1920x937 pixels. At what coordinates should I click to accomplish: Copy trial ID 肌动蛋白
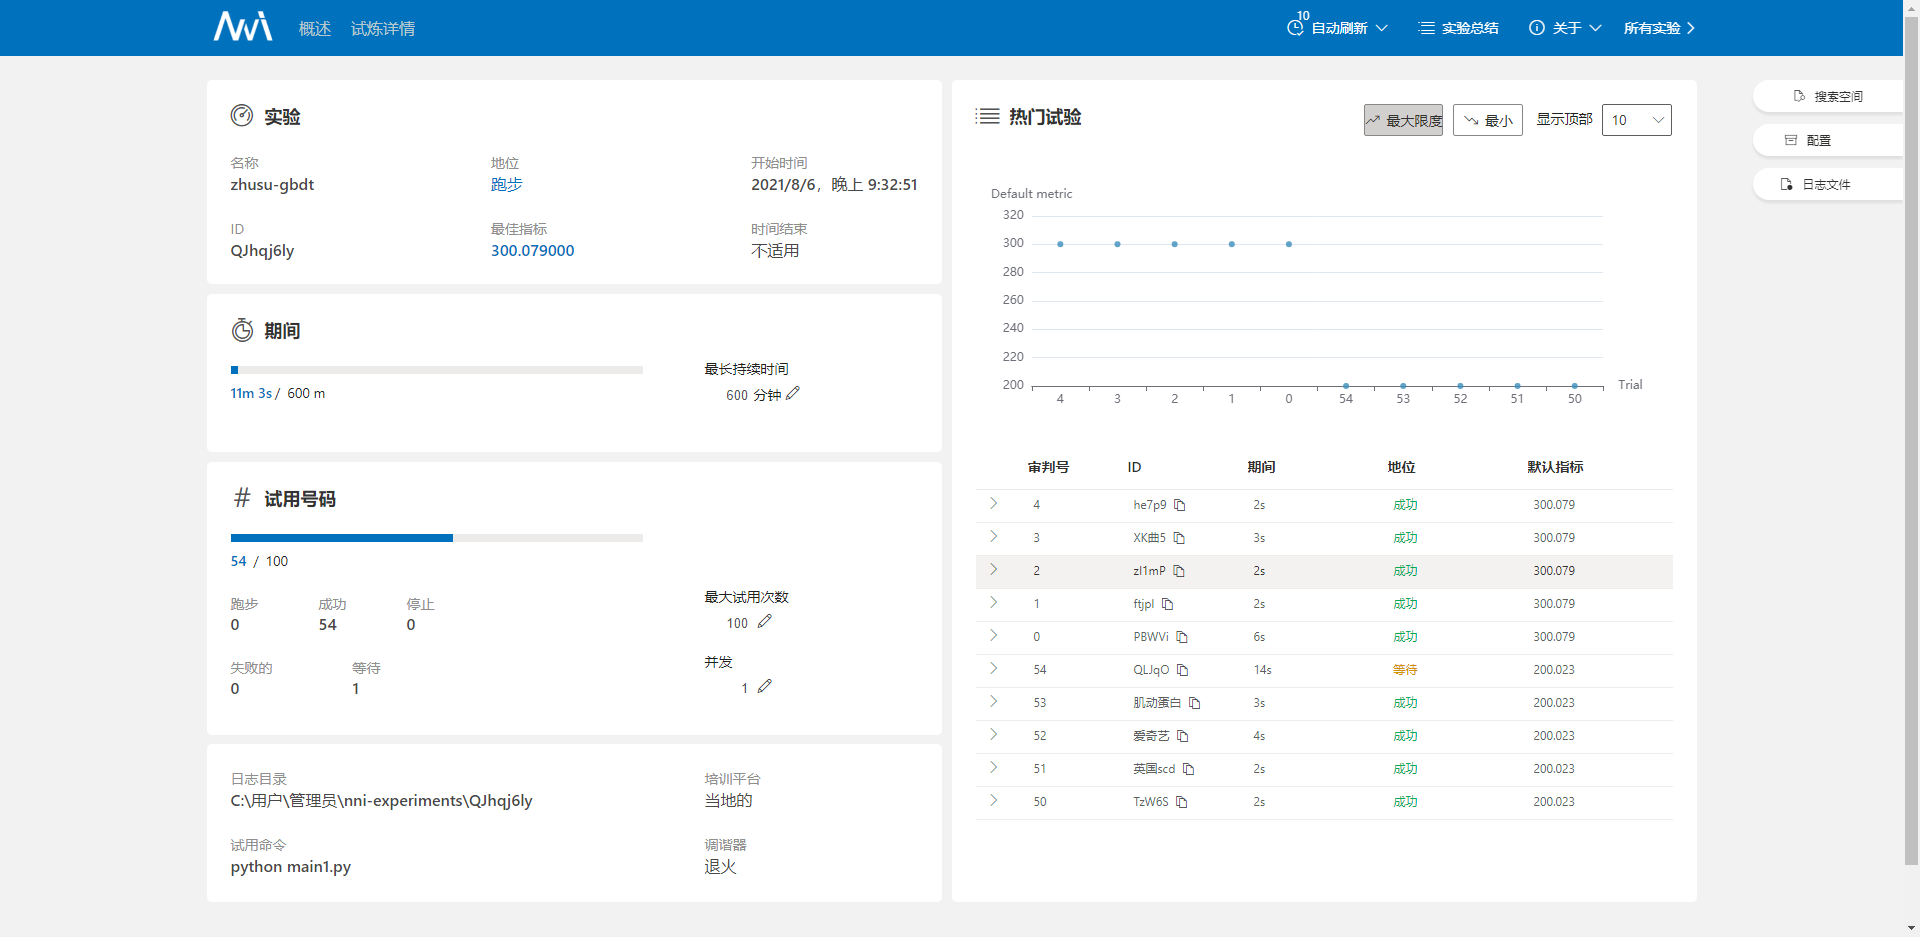1195,703
